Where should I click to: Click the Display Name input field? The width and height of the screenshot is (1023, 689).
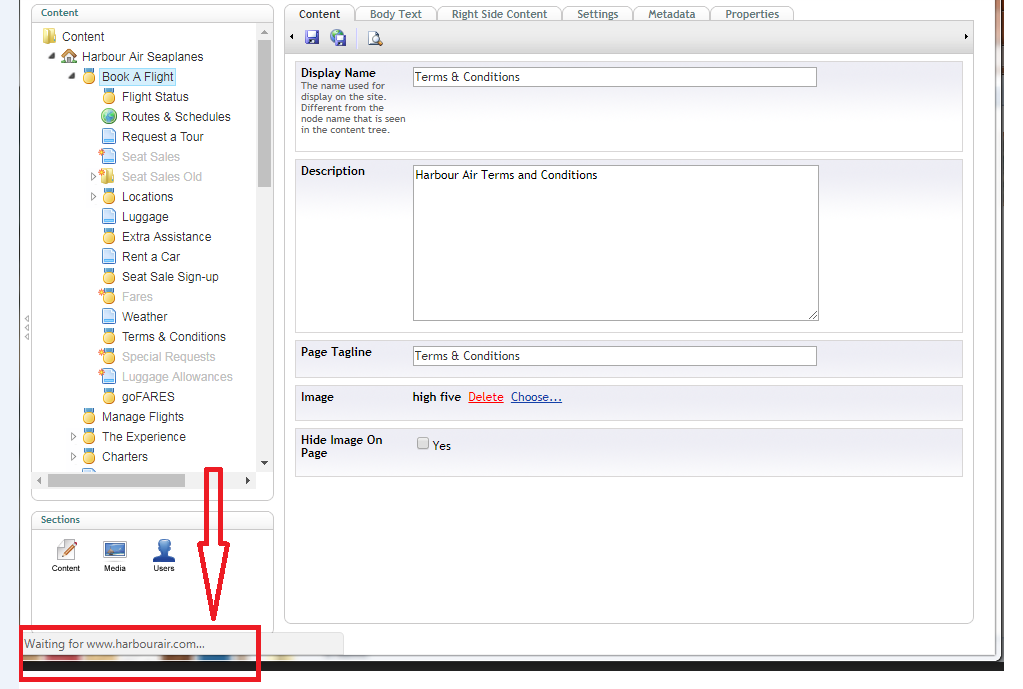pos(614,77)
